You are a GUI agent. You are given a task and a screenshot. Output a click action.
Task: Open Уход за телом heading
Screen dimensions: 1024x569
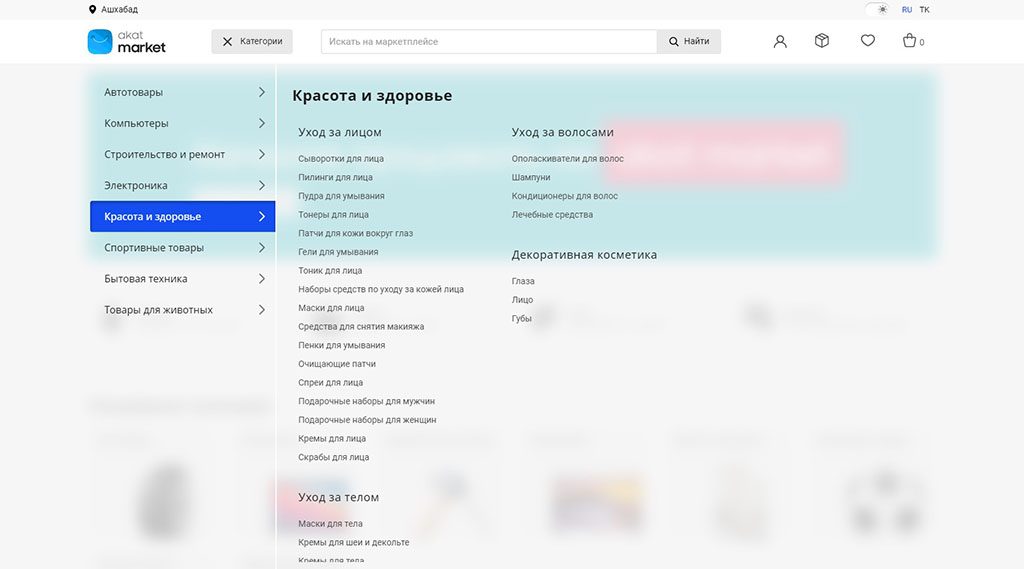coord(338,497)
